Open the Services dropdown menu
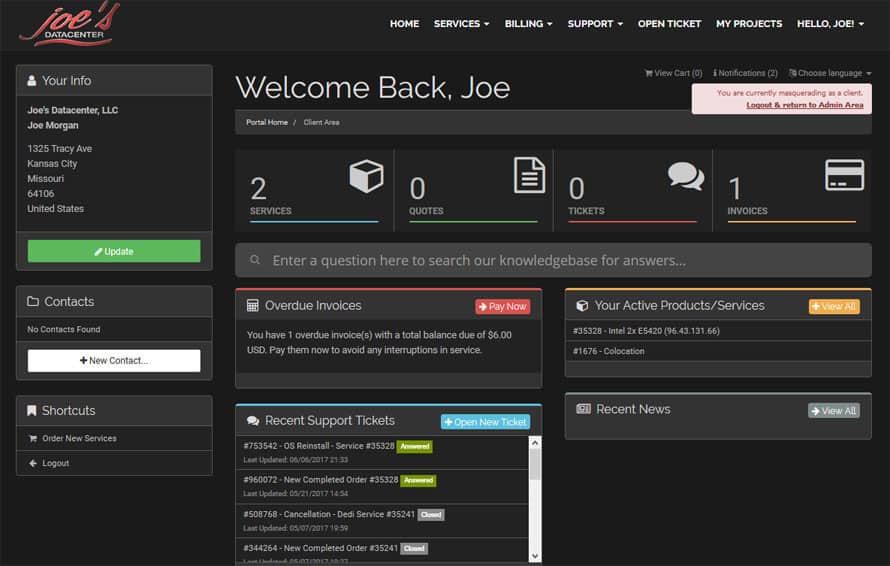 click(x=461, y=24)
